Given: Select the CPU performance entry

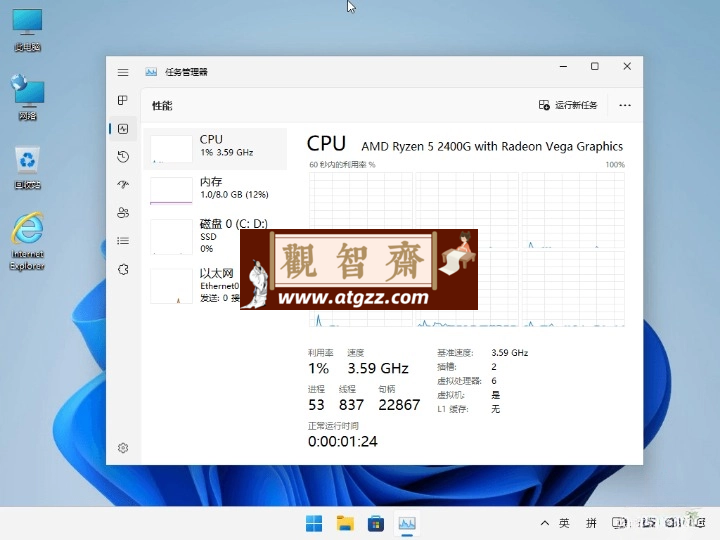Looking at the screenshot, I should 215,149.
